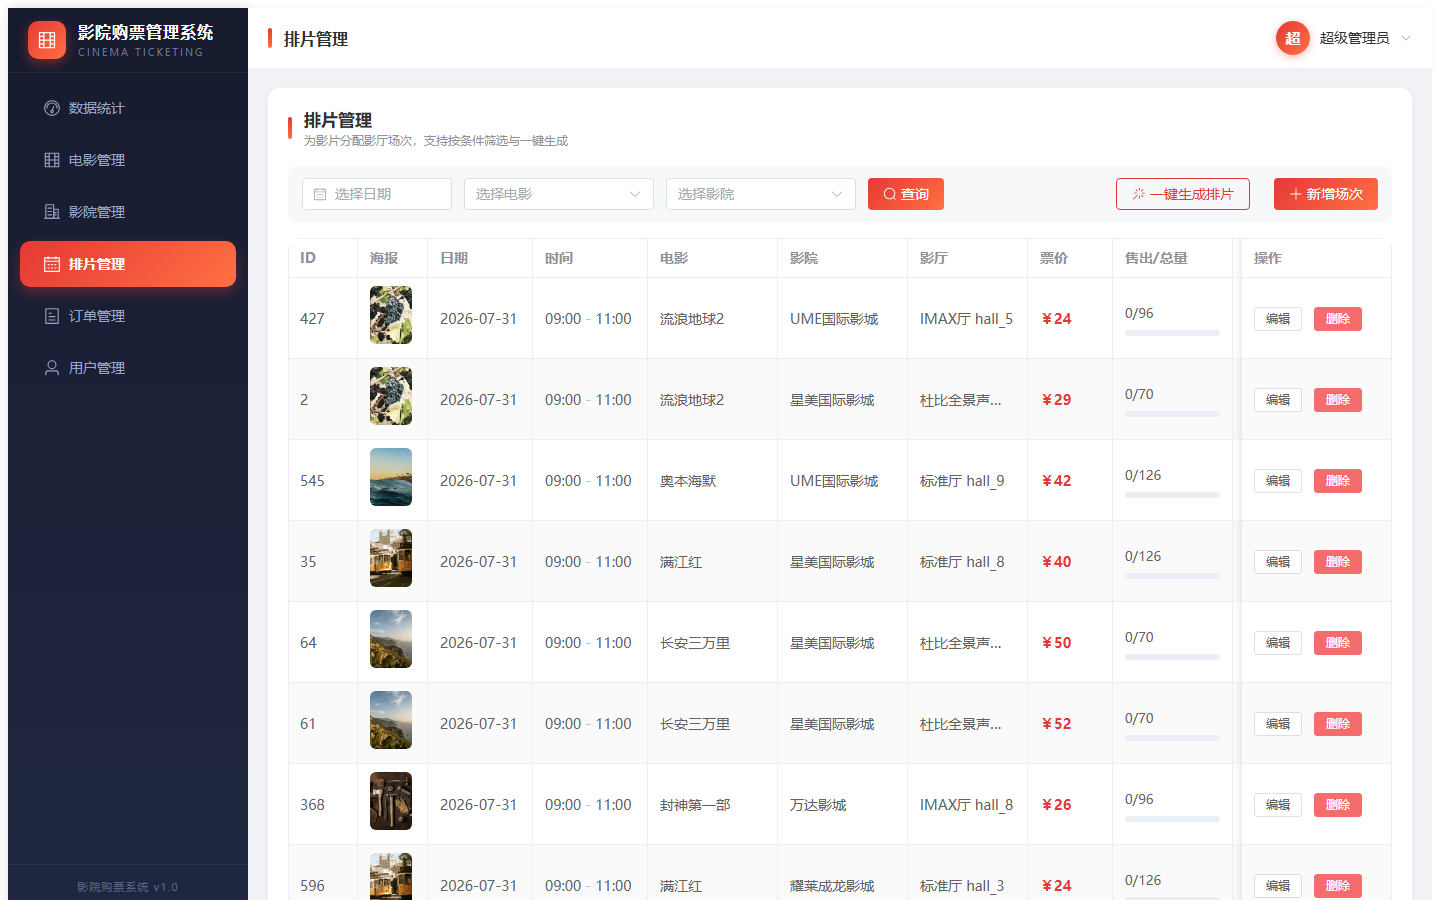Add a showing with 新增场次
Image resolution: width=1440 pixels, height=900 pixels.
pos(1326,194)
